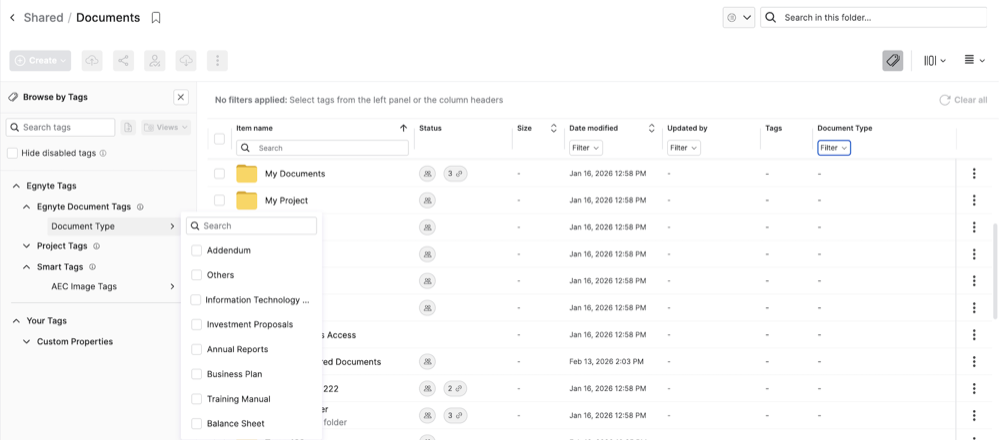Click the share icon in toolbar

124,60
